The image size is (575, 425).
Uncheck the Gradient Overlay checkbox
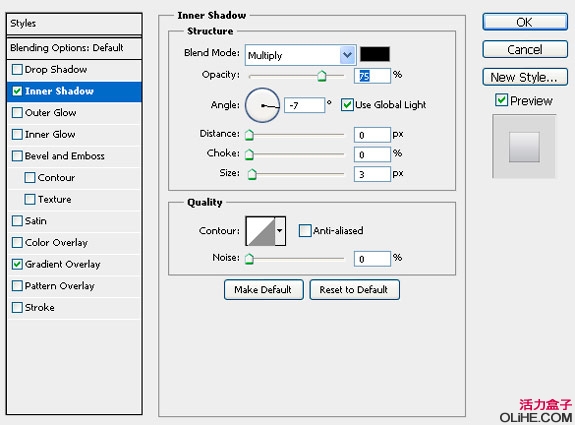pyautogui.click(x=17, y=264)
